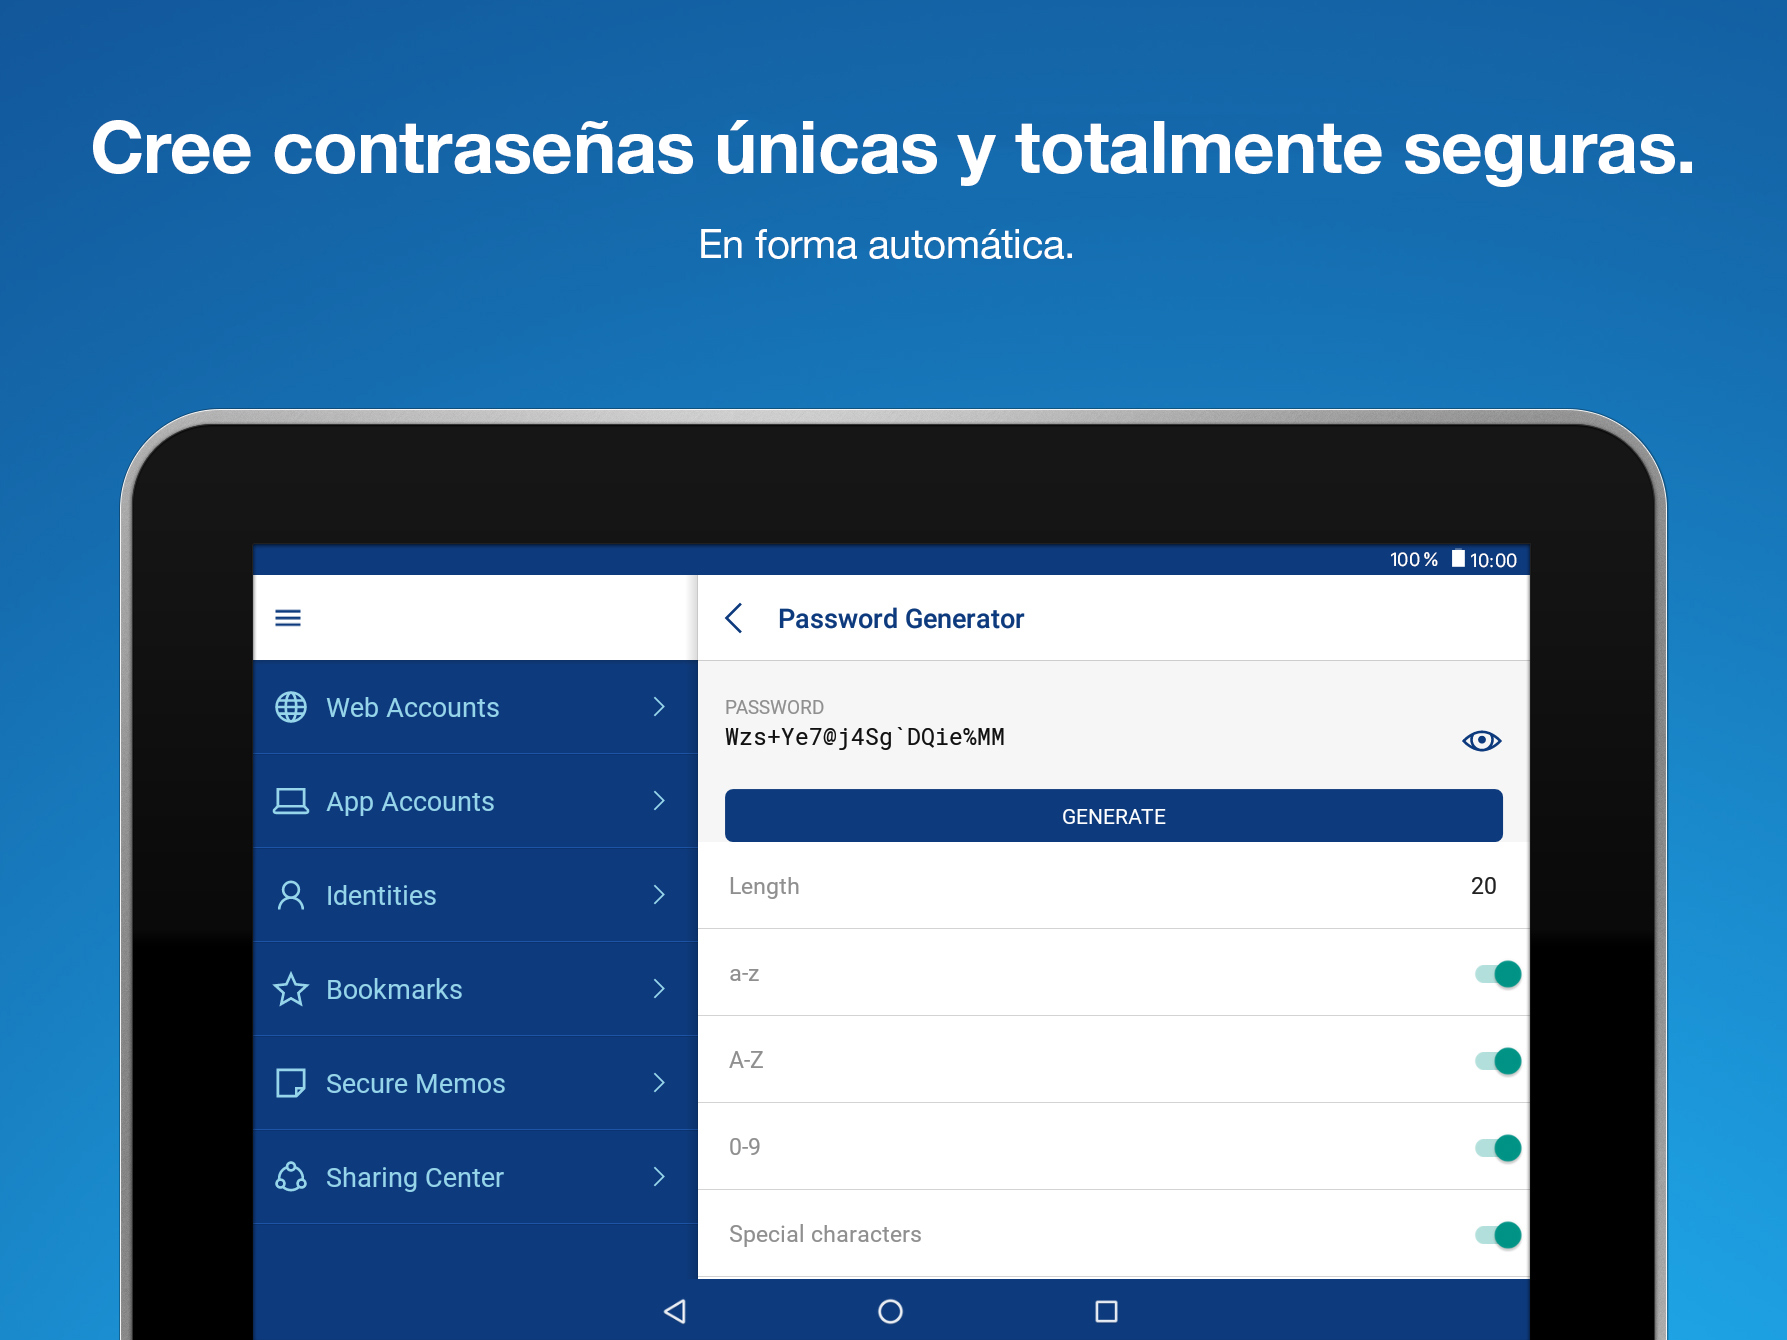Turn off the Special characters switch
This screenshot has height=1340, width=1787.
(x=1498, y=1235)
